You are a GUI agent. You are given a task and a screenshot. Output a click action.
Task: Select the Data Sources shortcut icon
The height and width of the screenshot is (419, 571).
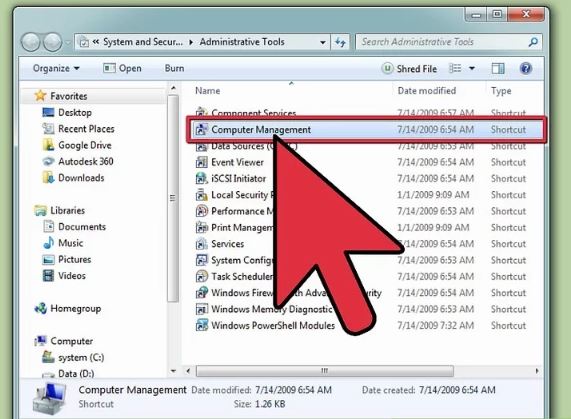click(201, 146)
